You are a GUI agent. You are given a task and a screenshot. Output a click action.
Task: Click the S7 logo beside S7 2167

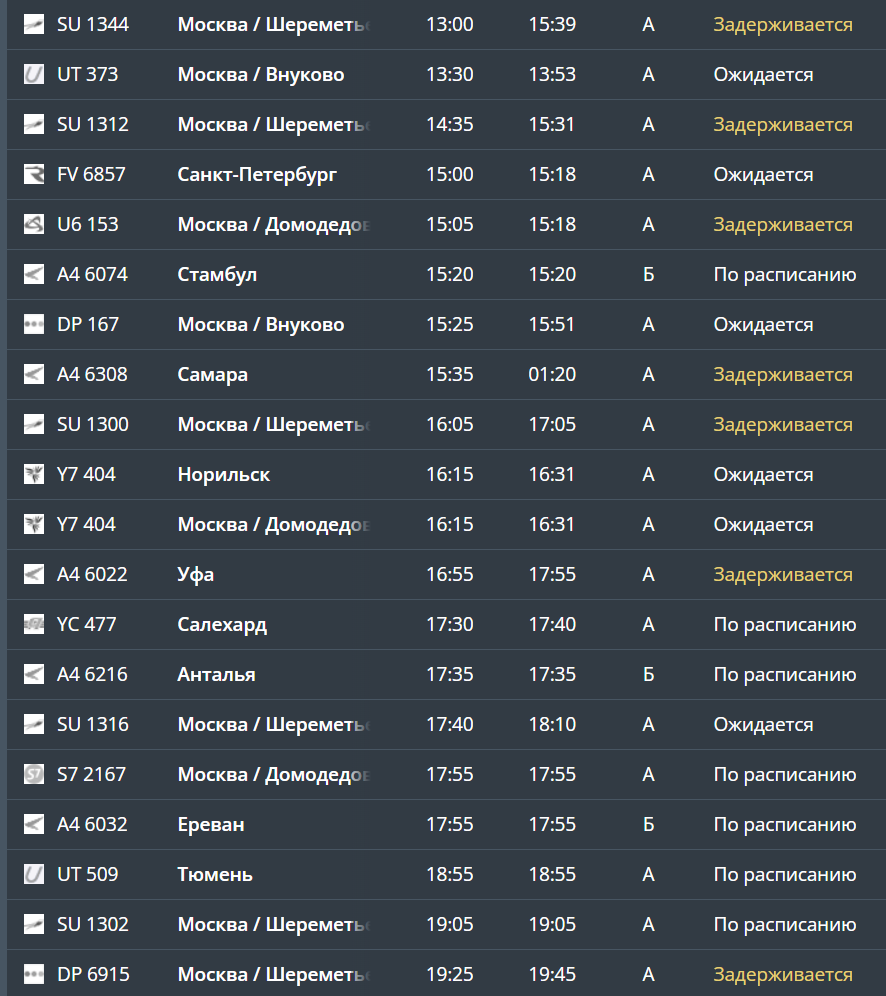[34, 775]
